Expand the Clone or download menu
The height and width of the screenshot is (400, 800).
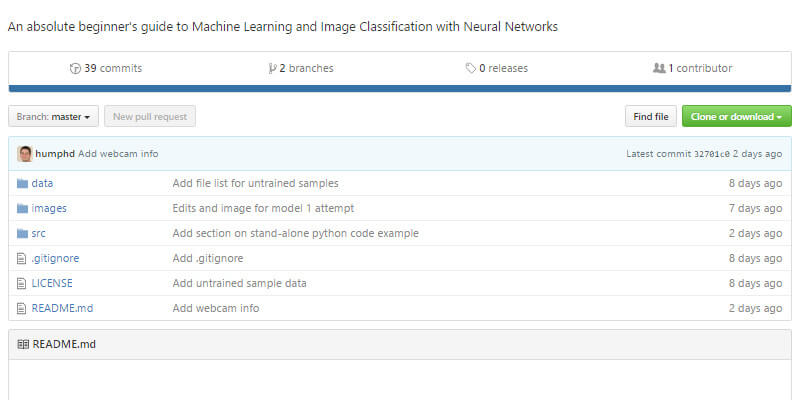pos(736,117)
